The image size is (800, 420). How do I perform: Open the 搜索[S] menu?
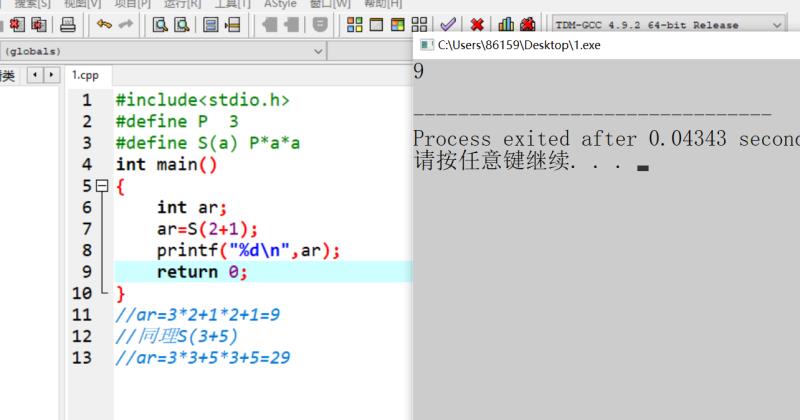[32, 4]
